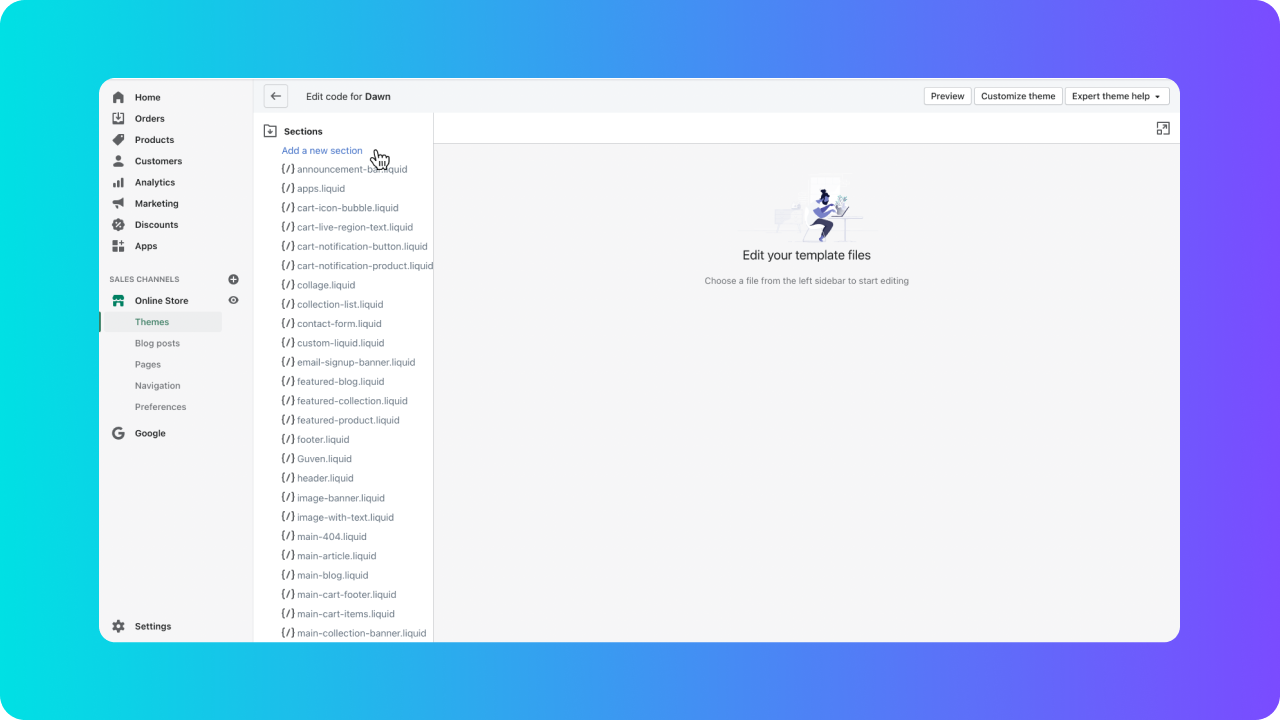The height and width of the screenshot is (720, 1280).
Task: Open Expert theme help dropdown
Action: (x=1117, y=96)
